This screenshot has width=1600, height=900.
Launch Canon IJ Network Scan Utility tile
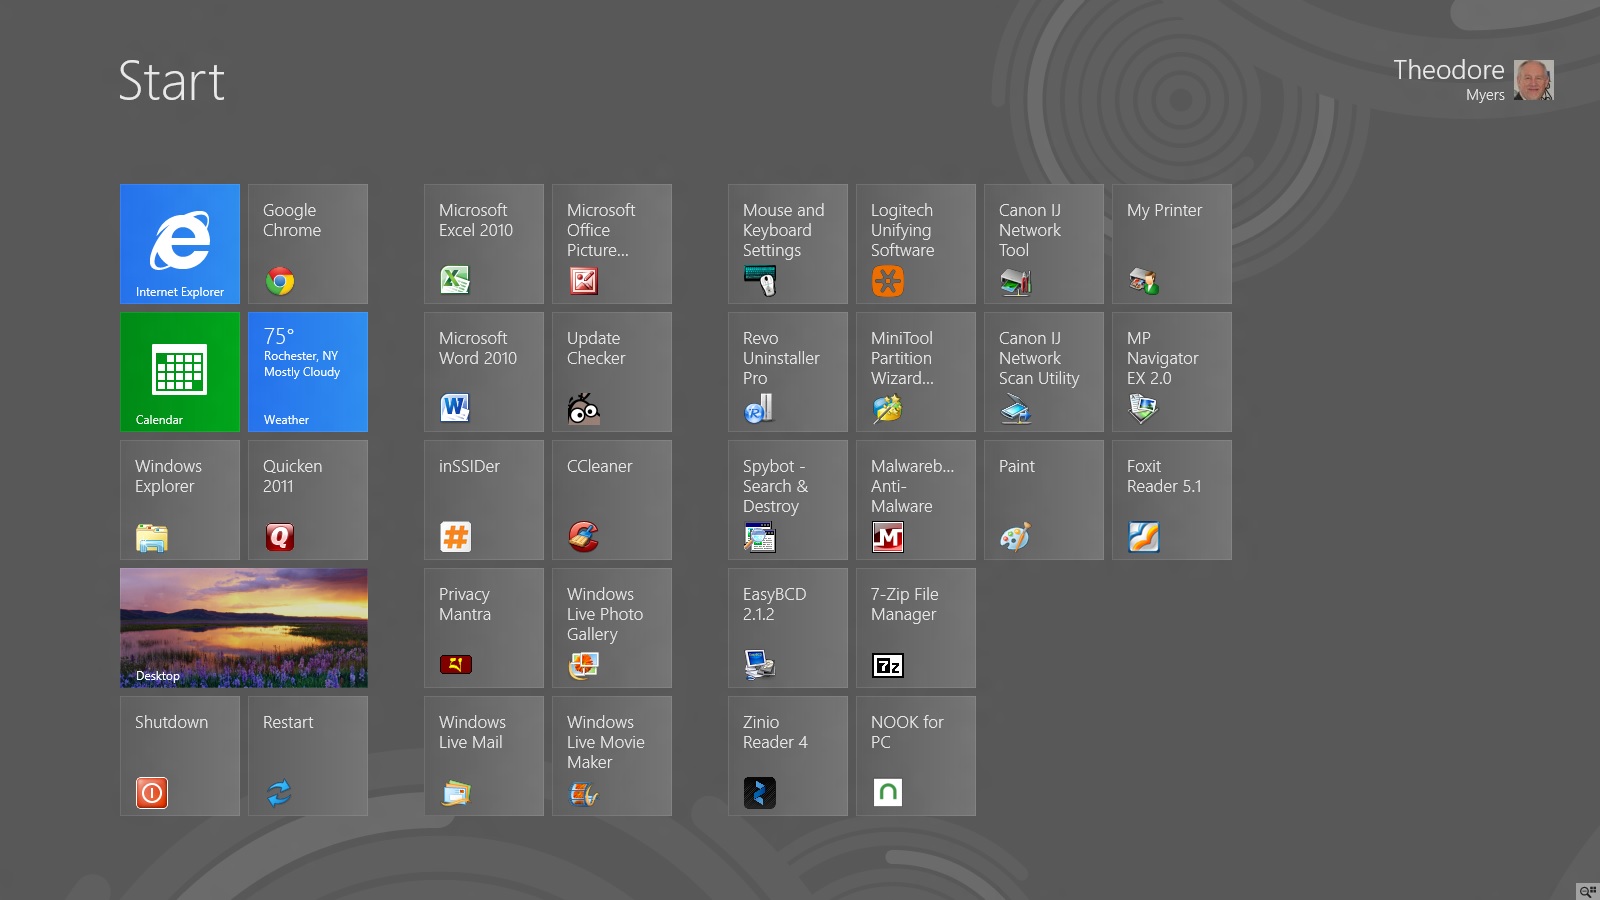coord(1044,372)
